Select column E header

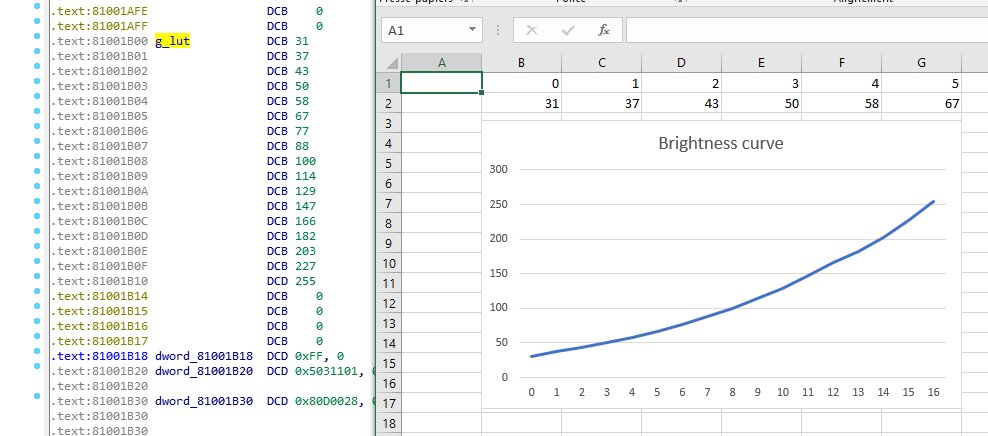click(761, 62)
